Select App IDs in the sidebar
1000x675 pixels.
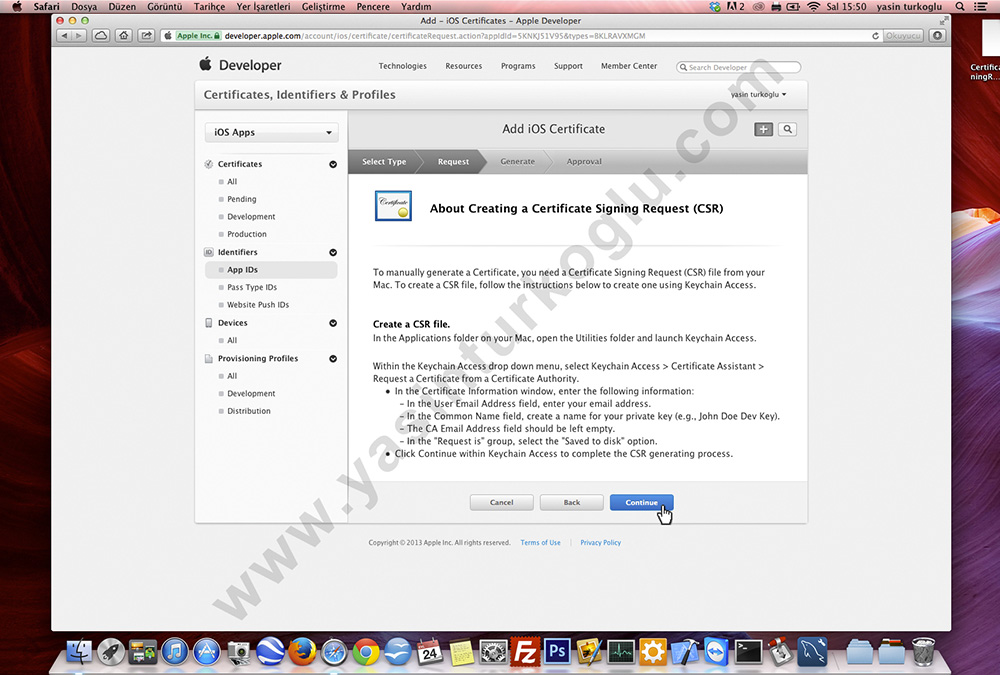[272, 270]
